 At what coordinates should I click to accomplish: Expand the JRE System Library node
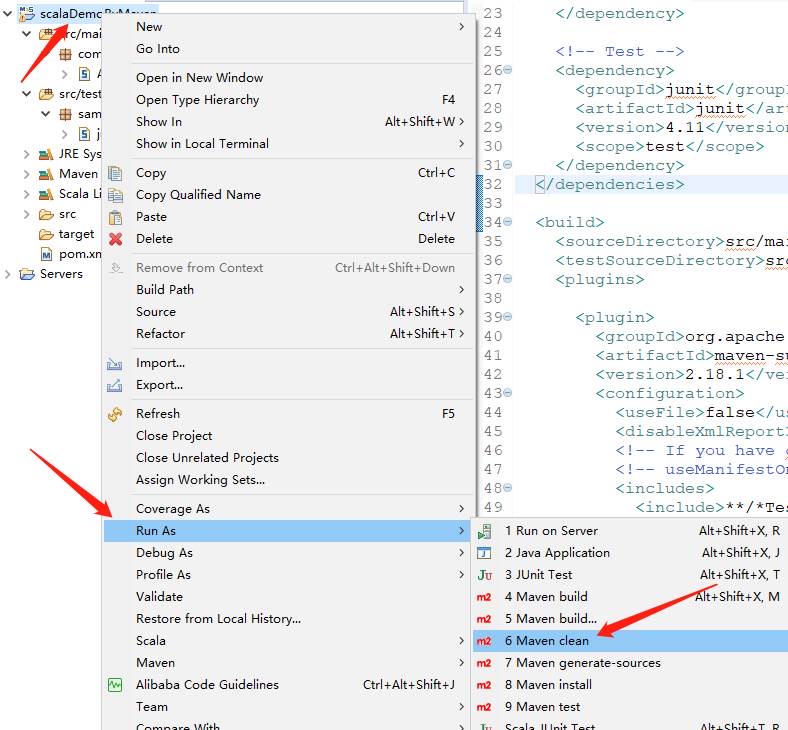(x=26, y=154)
